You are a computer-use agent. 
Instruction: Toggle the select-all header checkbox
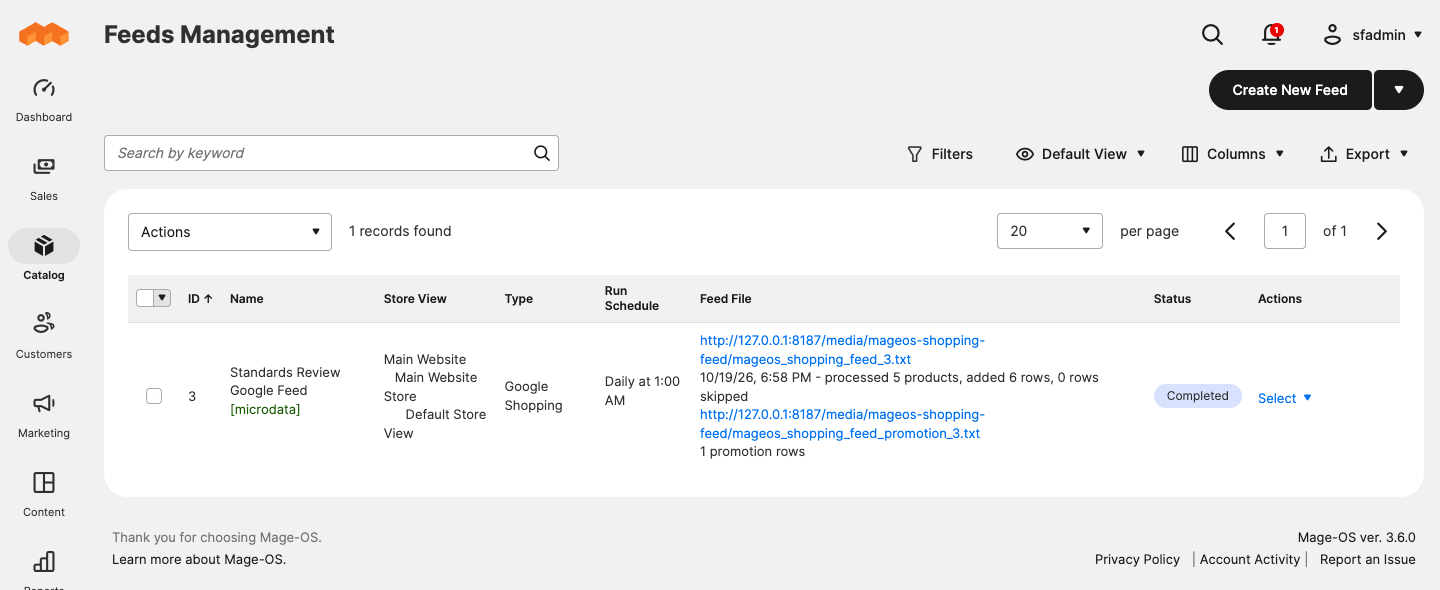click(145, 298)
